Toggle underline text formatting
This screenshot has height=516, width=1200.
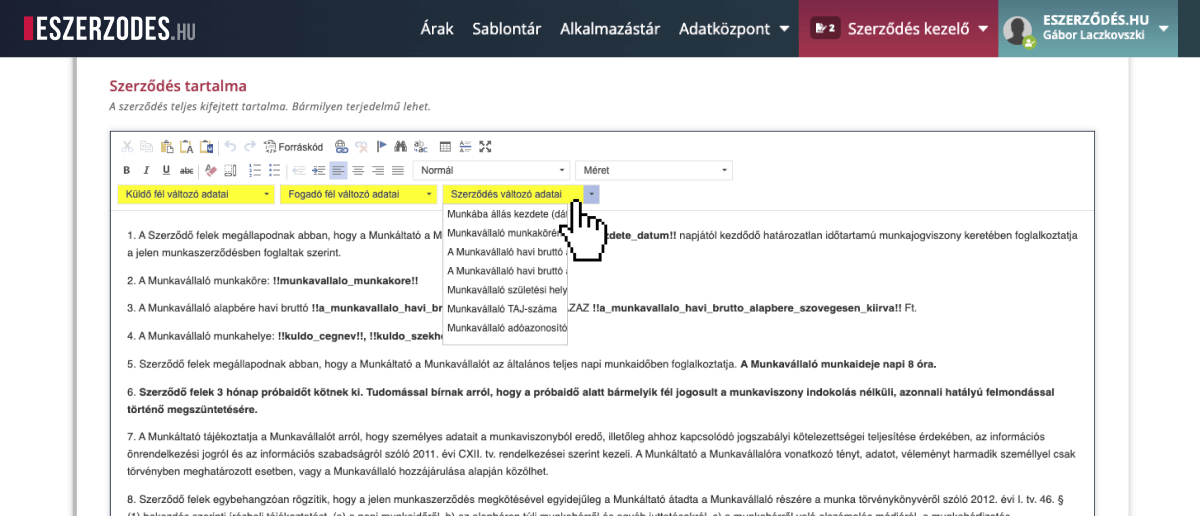click(x=166, y=170)
